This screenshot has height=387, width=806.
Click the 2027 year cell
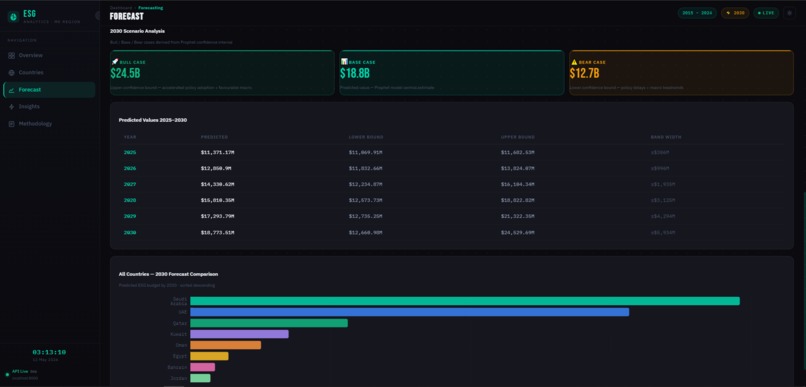tap(130, 185)
